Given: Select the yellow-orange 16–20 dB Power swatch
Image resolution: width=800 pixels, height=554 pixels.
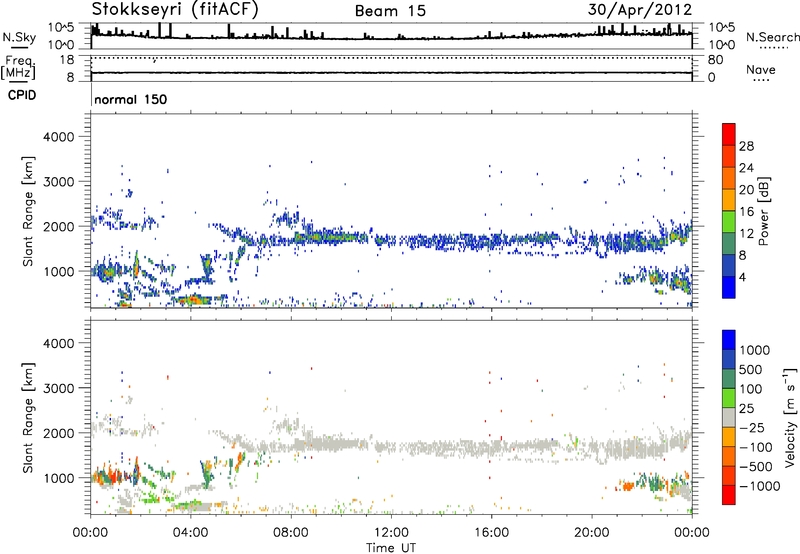Looking at the screenshot, I should [x=729, y=200].
